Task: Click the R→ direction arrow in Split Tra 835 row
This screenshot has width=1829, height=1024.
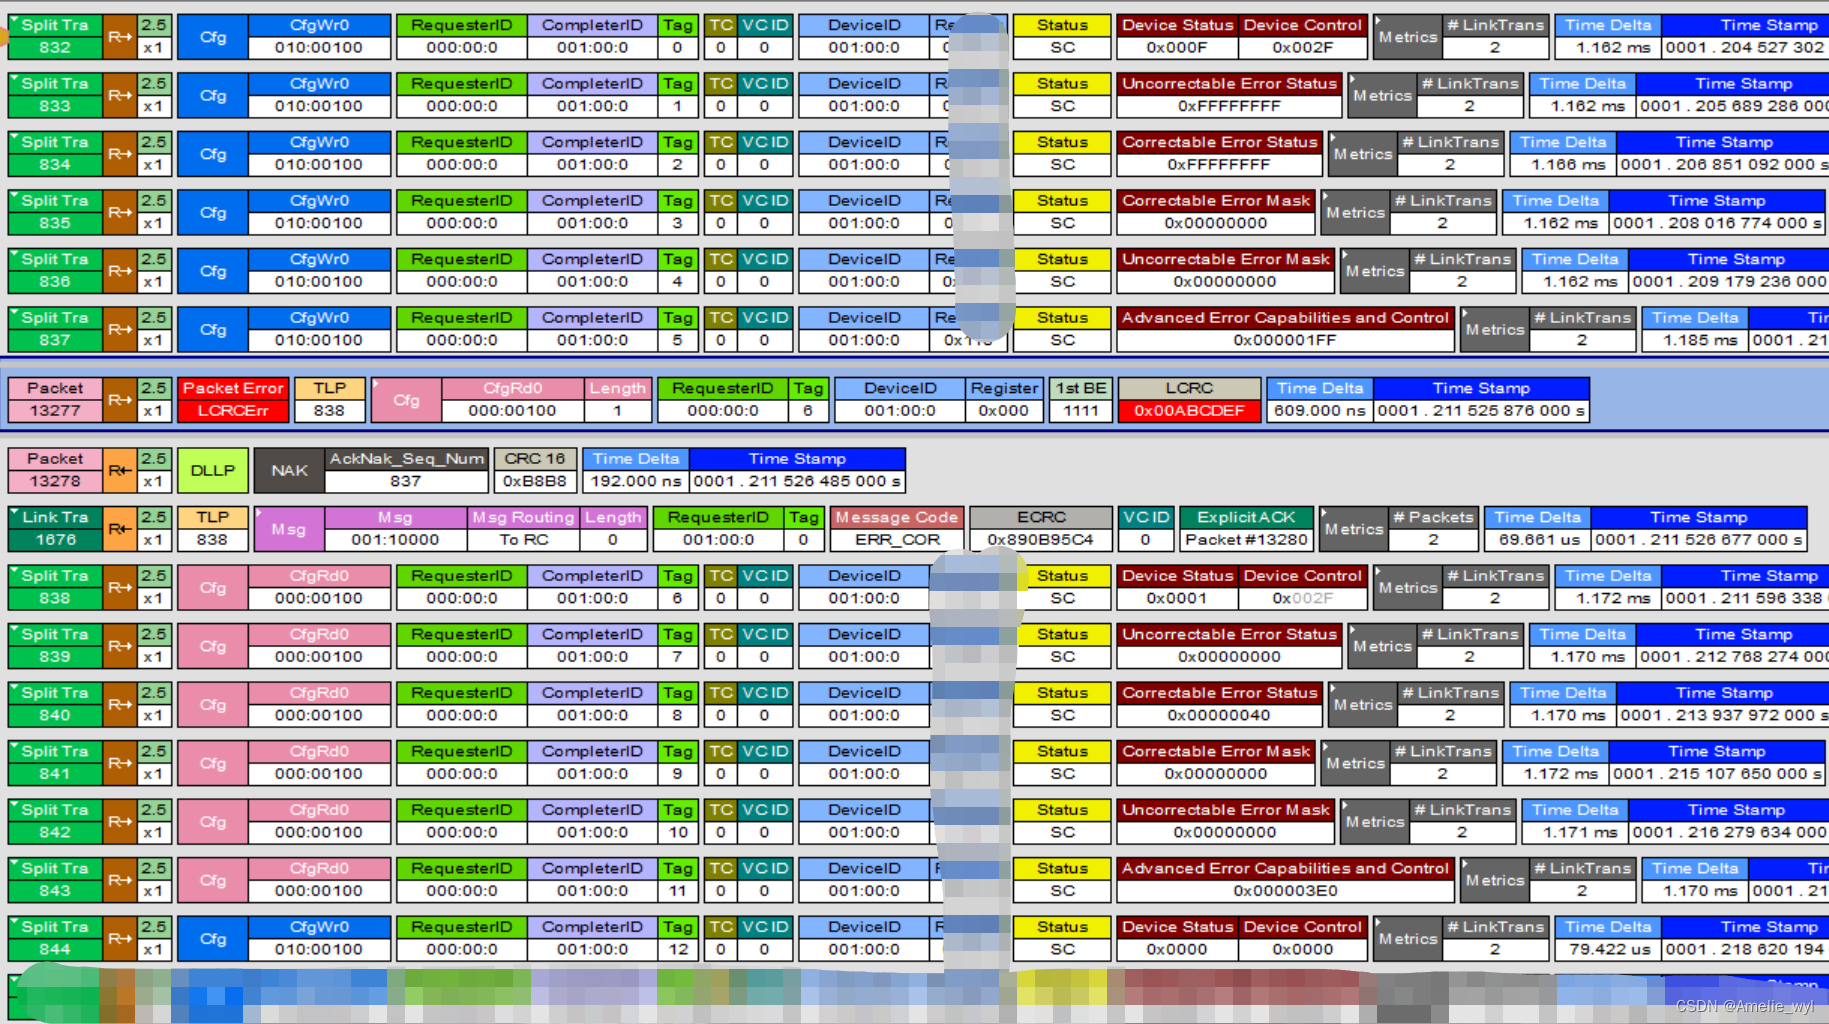Action: 120,212
